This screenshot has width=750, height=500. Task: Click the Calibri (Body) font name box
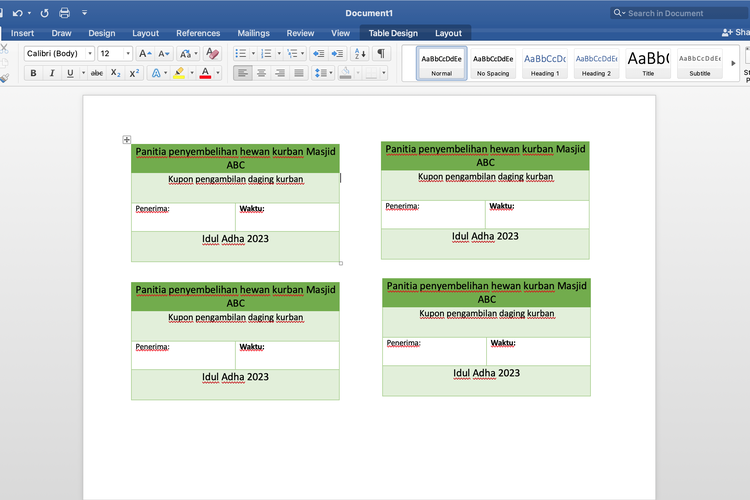click(55, 54)
